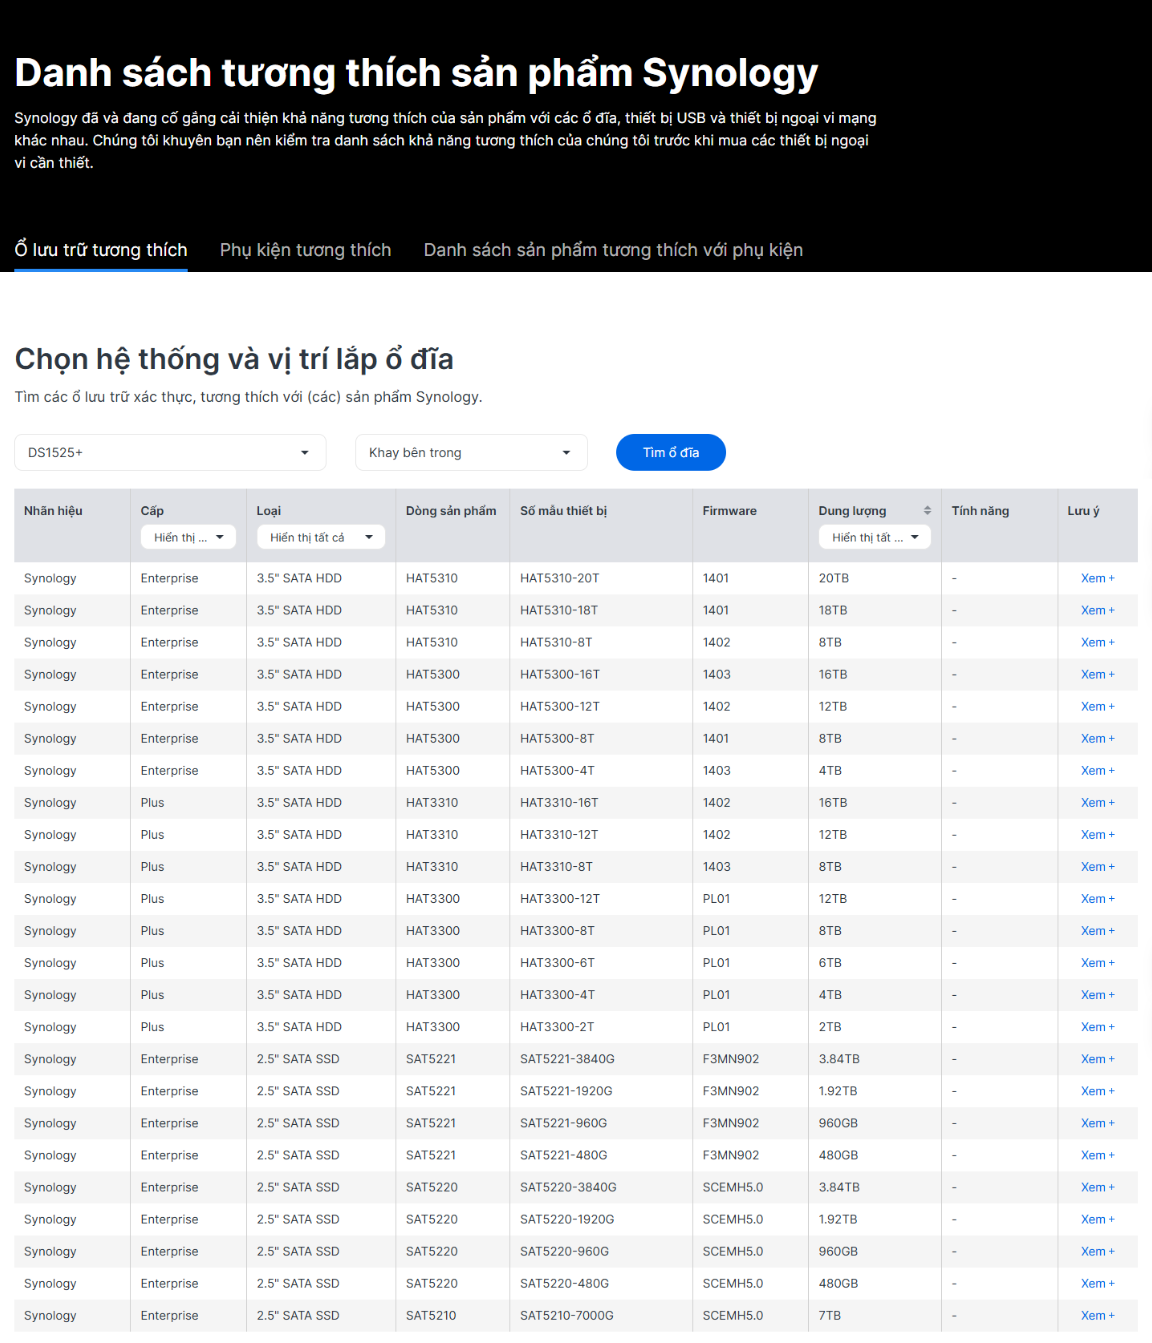Screen dimensions: 1152x1343
Task: Expand the Loại 'Hiển thị tất cả' filter
Action: pyautogui.click(x=321, y=538)
